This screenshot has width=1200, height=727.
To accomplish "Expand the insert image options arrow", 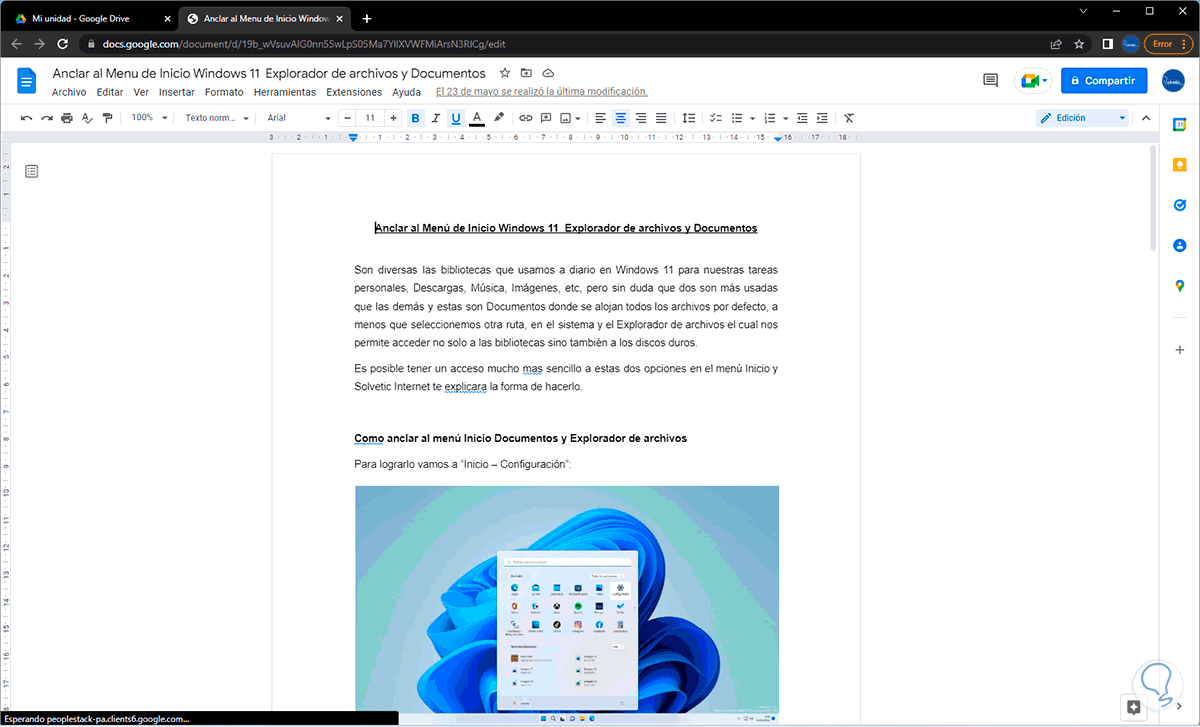I will tap(580, 118).
